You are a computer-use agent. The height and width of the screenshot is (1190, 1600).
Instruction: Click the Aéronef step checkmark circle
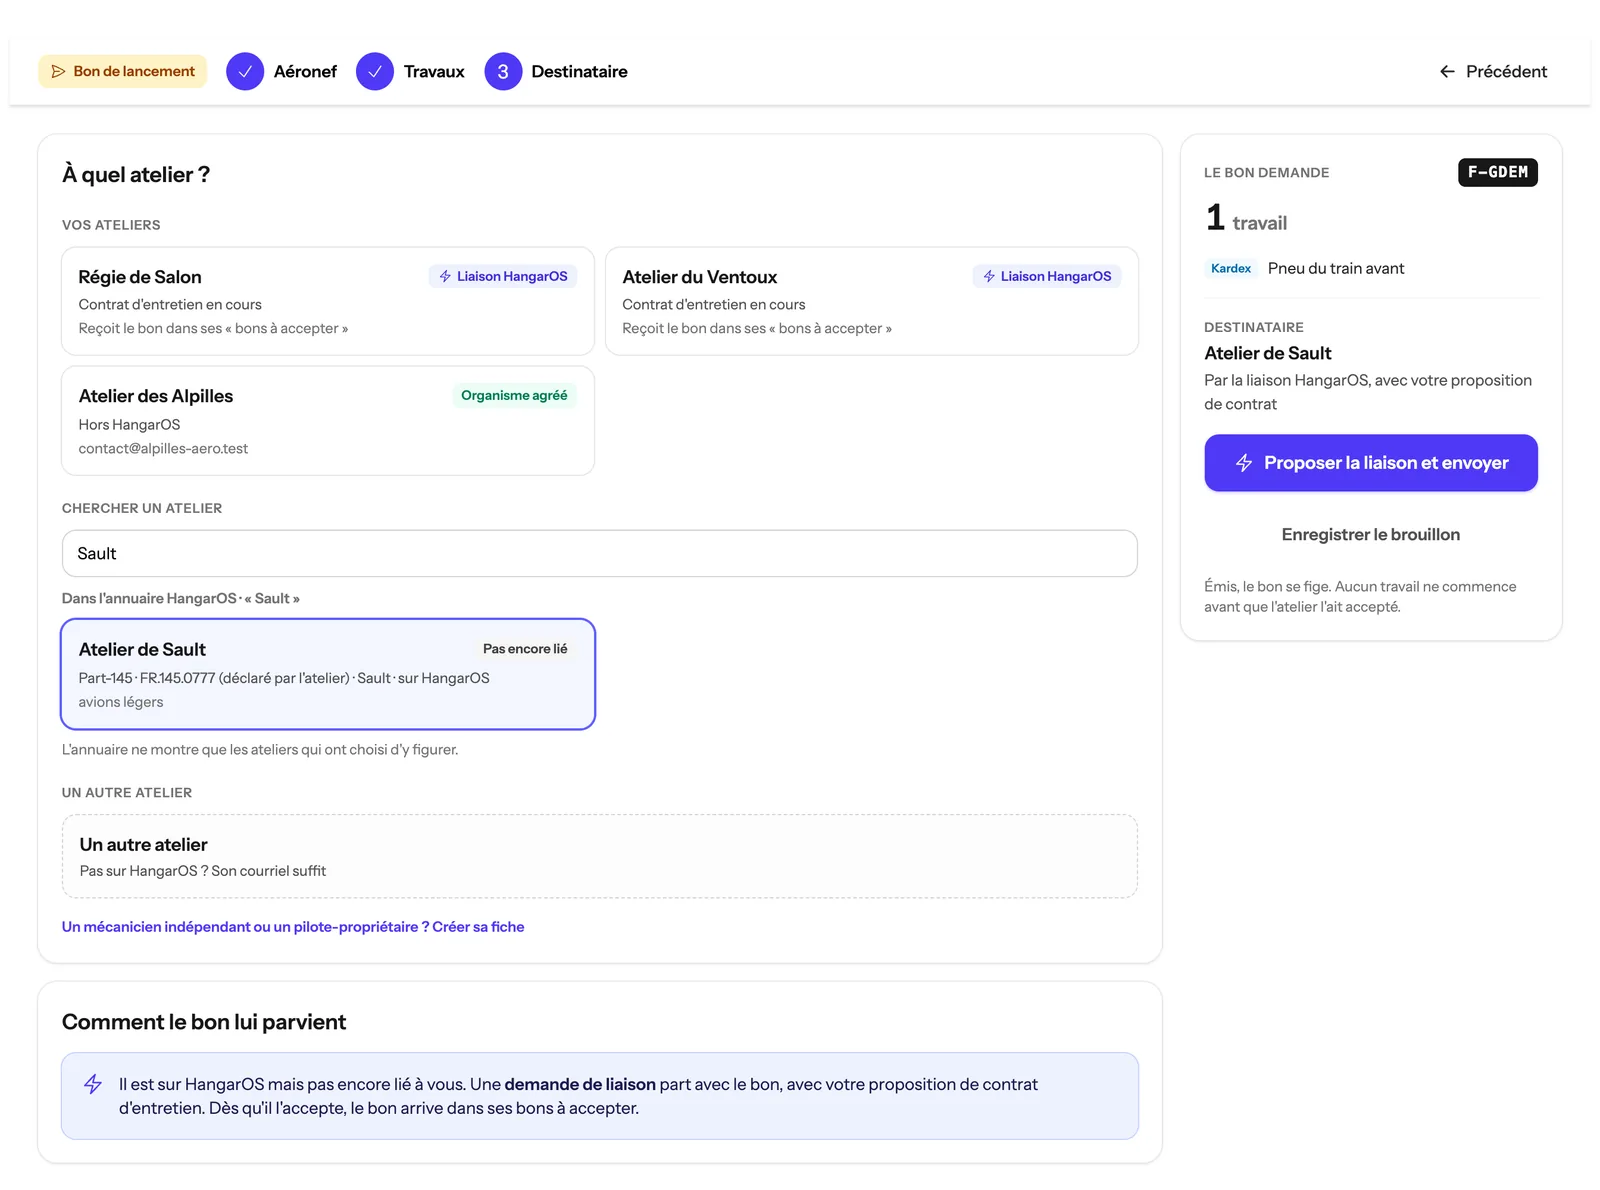245,71
